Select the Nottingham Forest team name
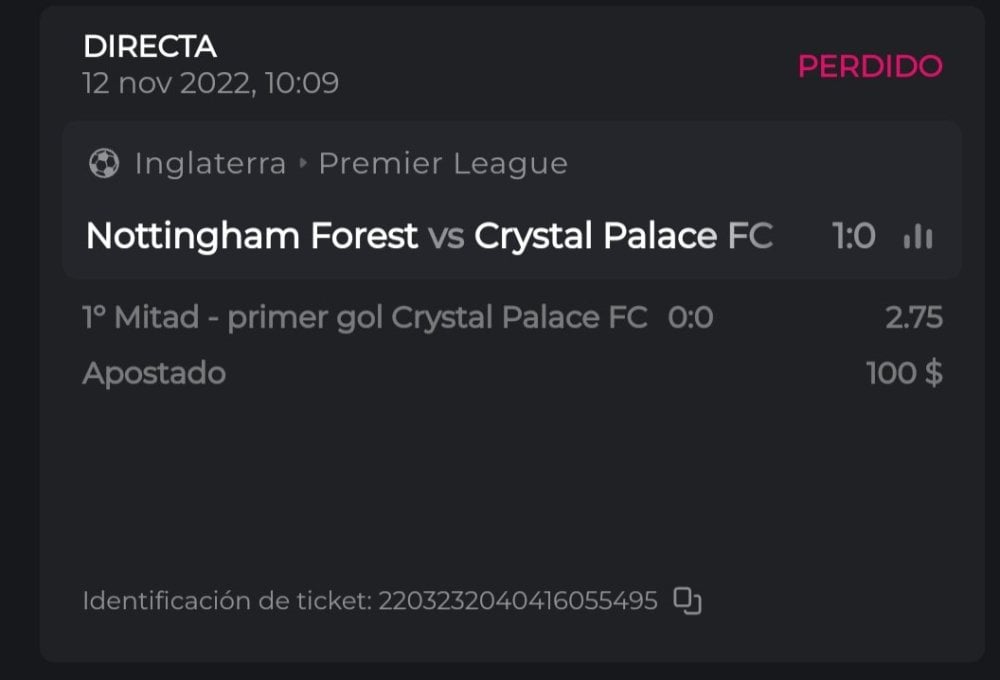Viewport: 1000px width, 680px height. coord(252,236)
